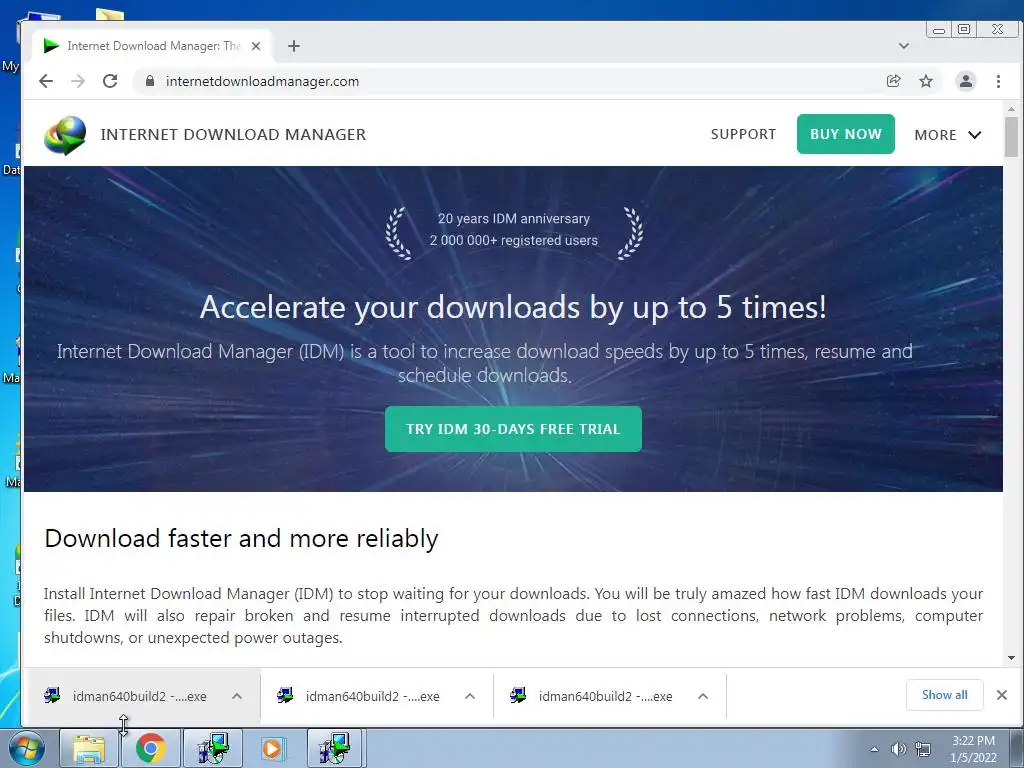
Task: Open the SUPPORT page
Action: (x=743, y=134)
